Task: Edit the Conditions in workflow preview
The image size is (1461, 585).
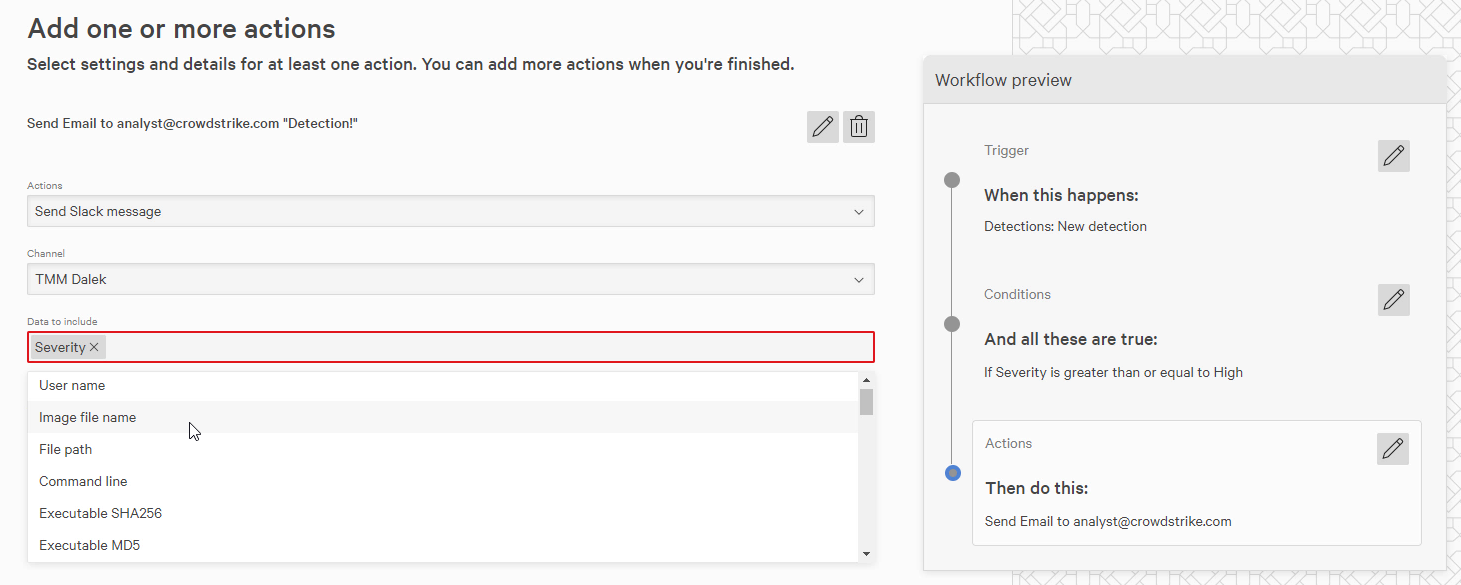Action: tap(1393, 300)
